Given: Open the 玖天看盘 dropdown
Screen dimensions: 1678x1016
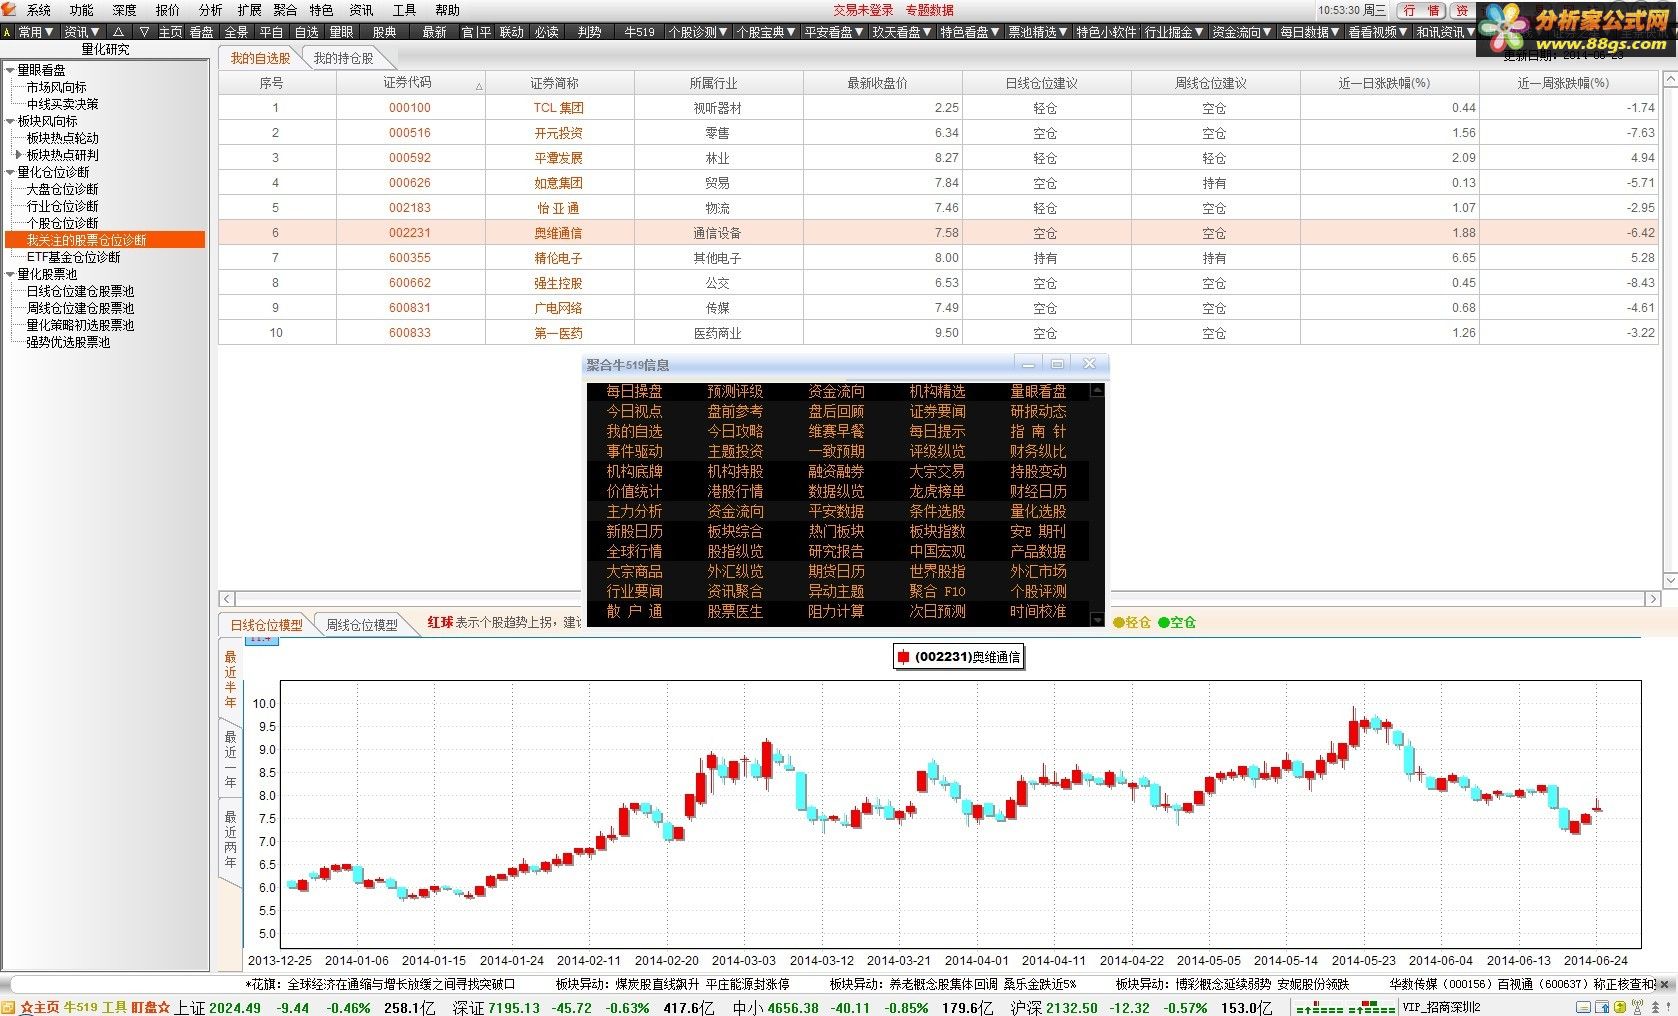Looking at the screenshot, I should tap(902, 32).
